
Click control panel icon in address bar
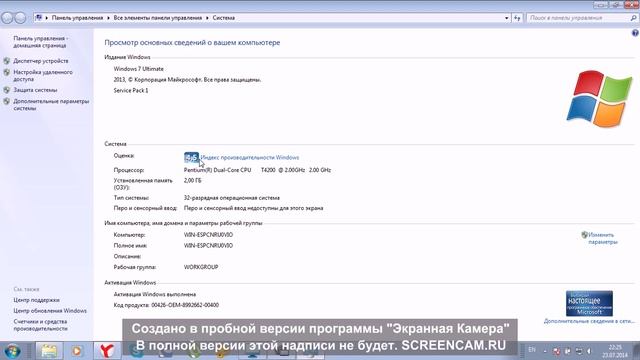pyautogui.click(x=39, y=18)
